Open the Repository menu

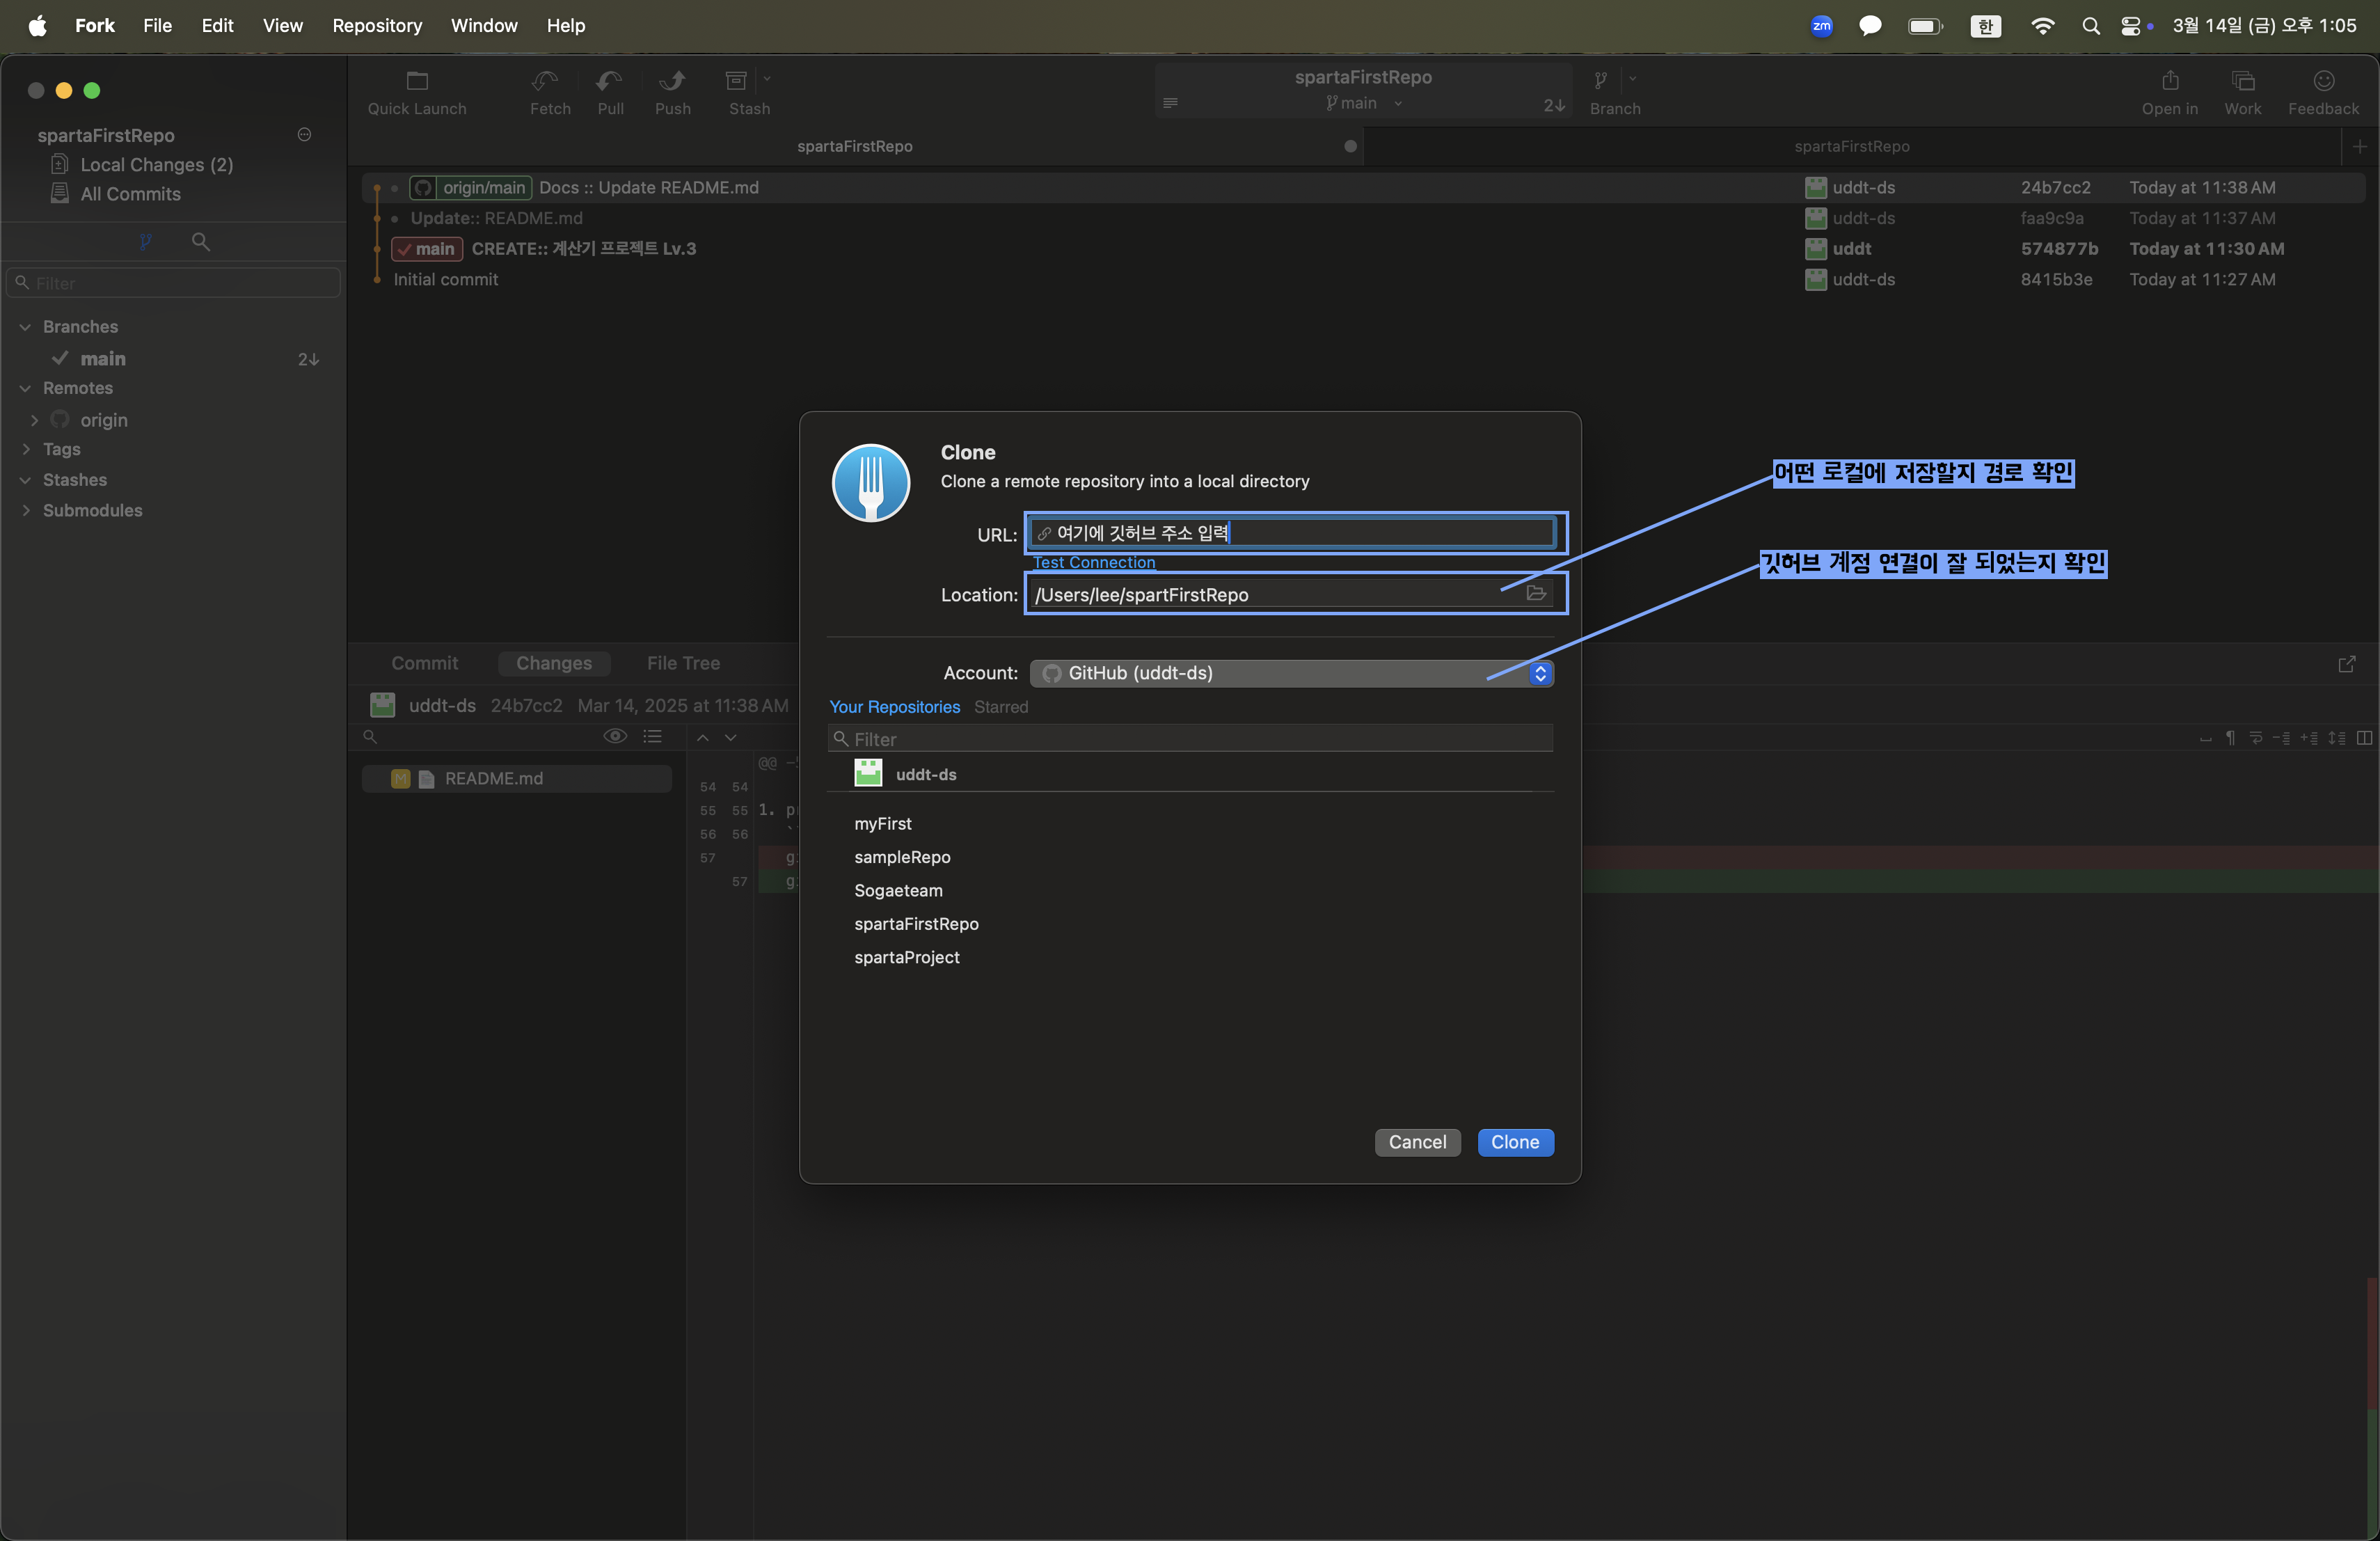[377, 26]
